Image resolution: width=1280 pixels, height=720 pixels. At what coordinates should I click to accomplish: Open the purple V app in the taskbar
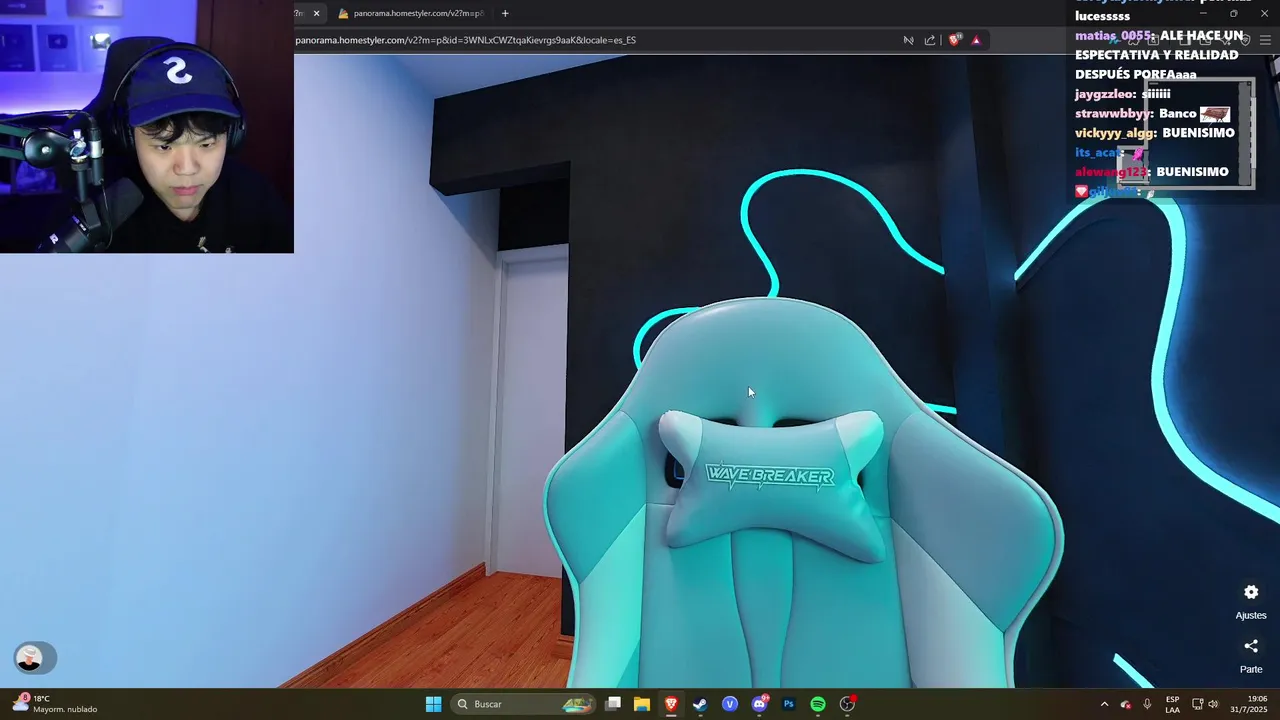[730, 704]
